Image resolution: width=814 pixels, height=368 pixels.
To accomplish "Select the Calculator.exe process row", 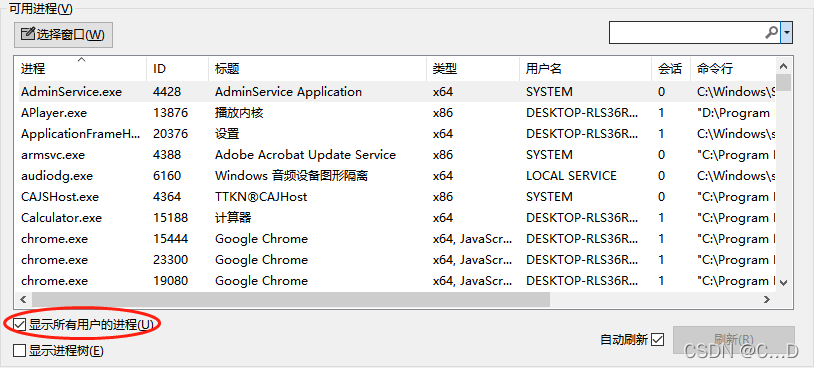I will click(x=397, y=217).
